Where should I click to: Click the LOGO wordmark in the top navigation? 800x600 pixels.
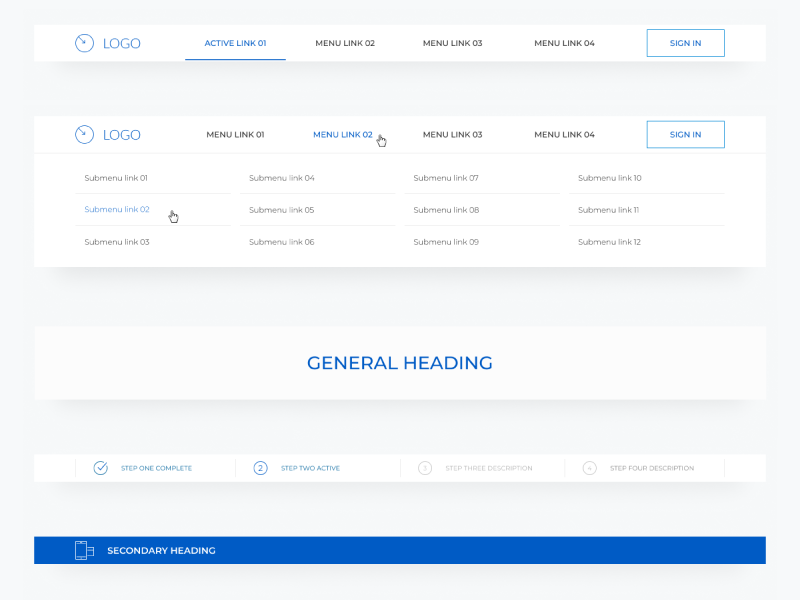tap(122, 43)
